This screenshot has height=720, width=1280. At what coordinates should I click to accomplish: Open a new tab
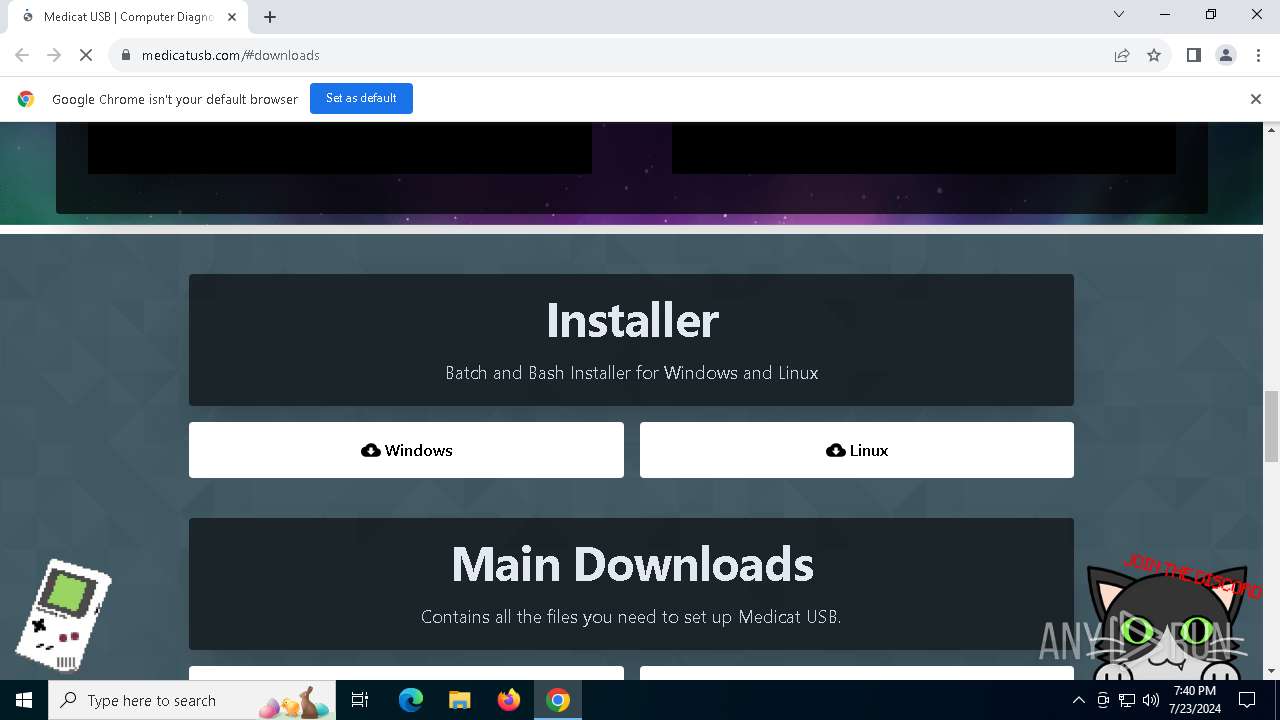270,17
